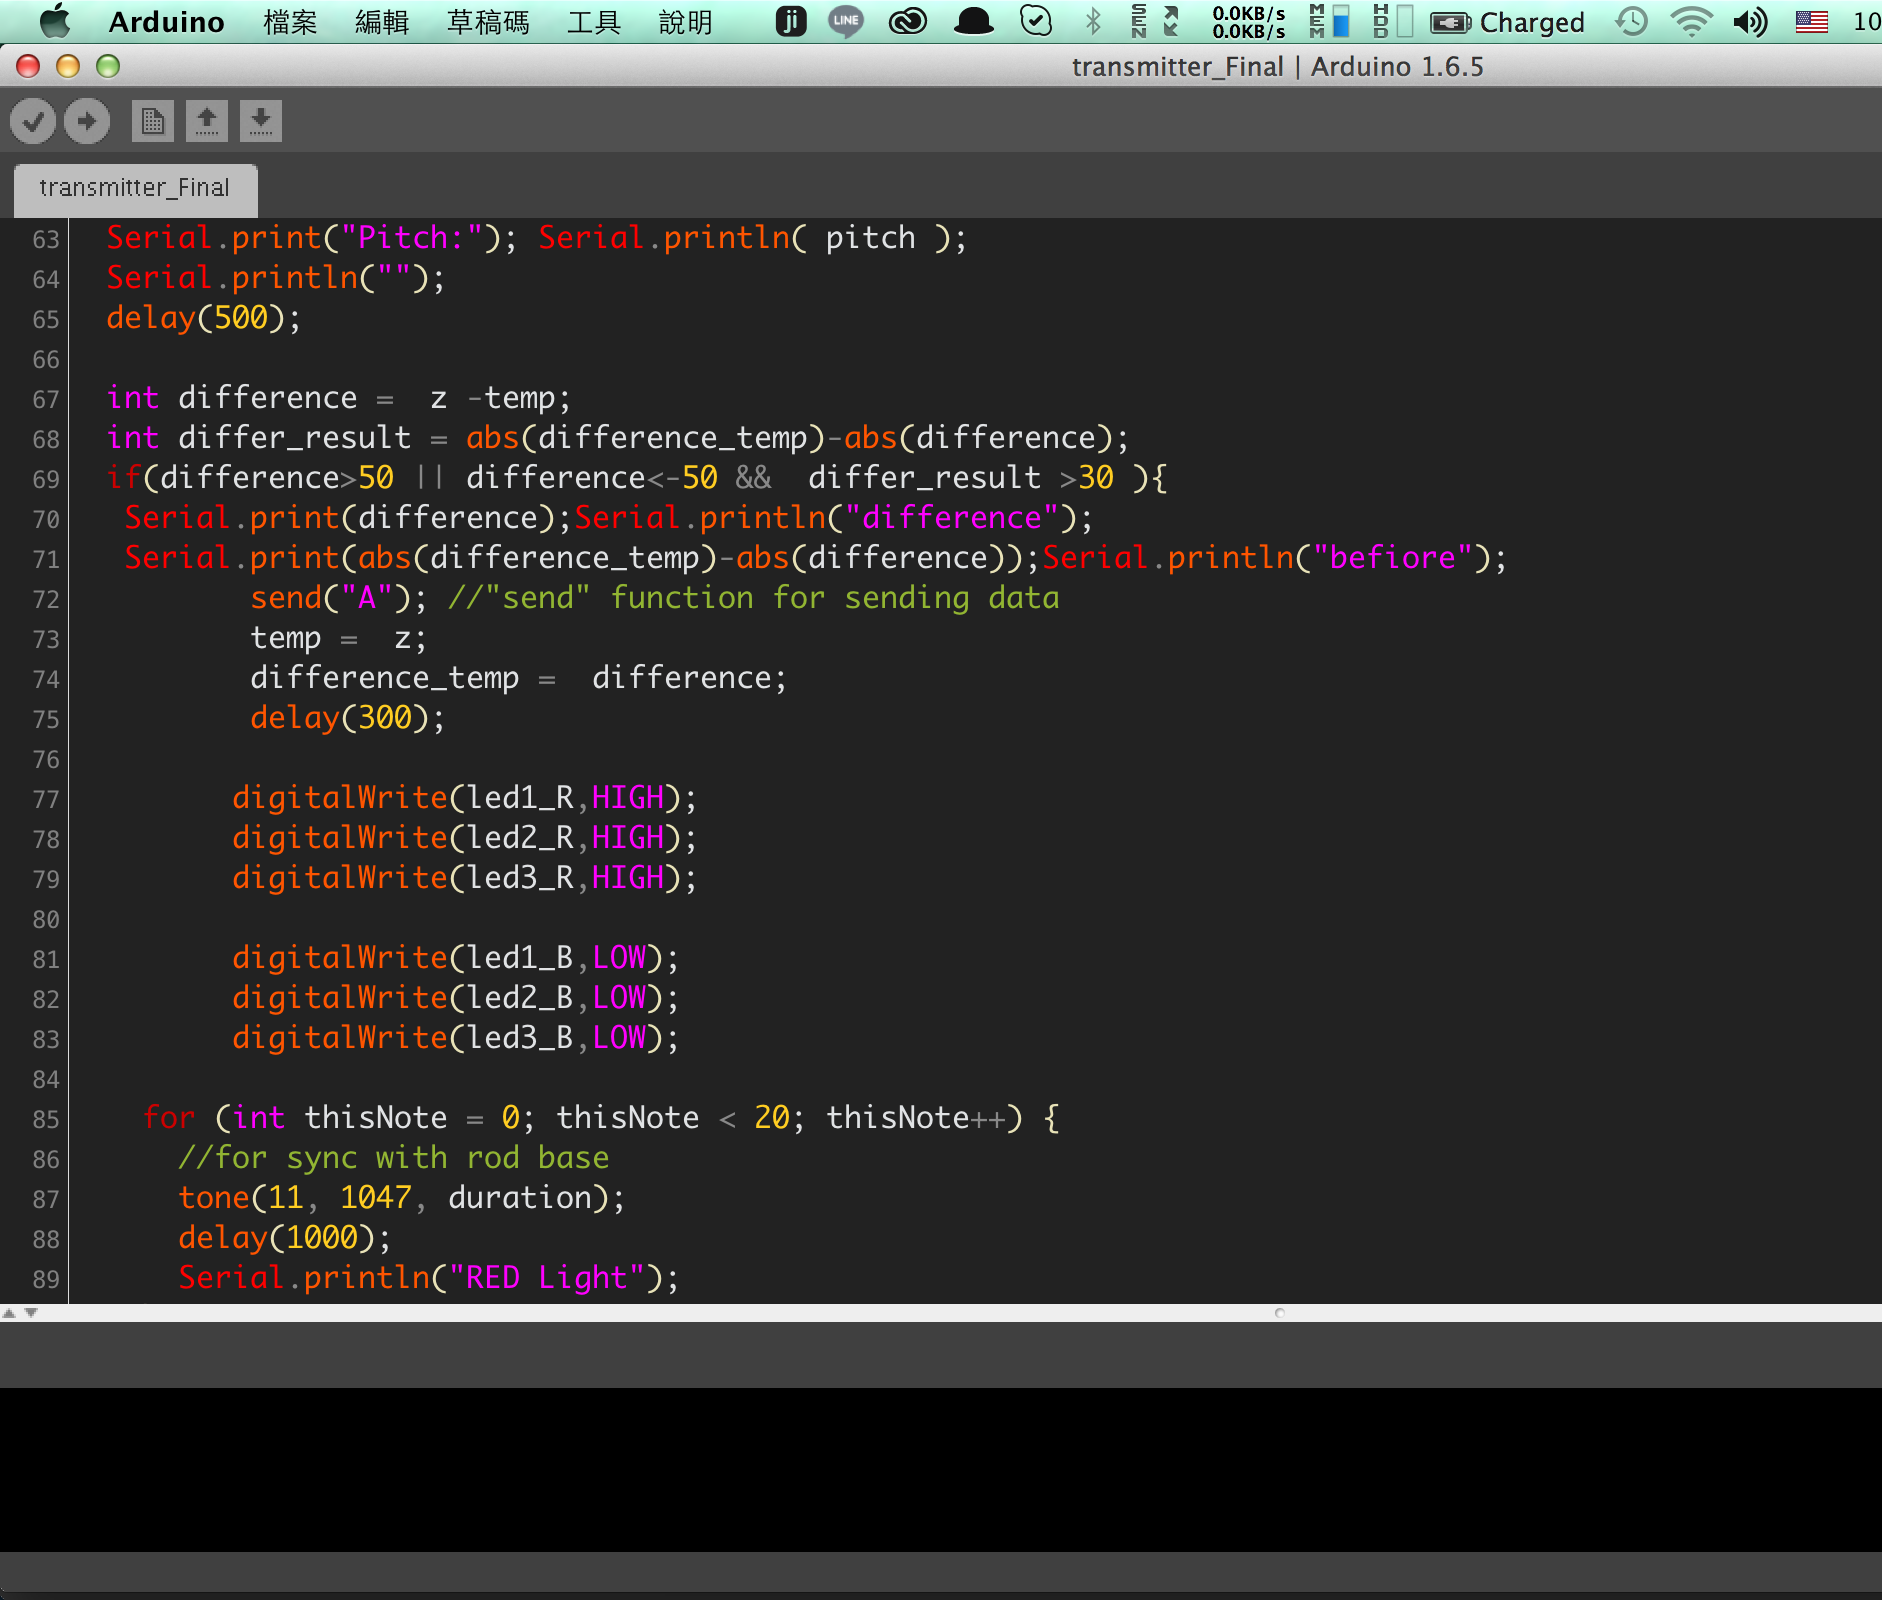Click 'digitalWrite(led3_B,LOW);' line
Image resolution: width=1882 pixels, height=1600 pixels.
click(455, 1038)
